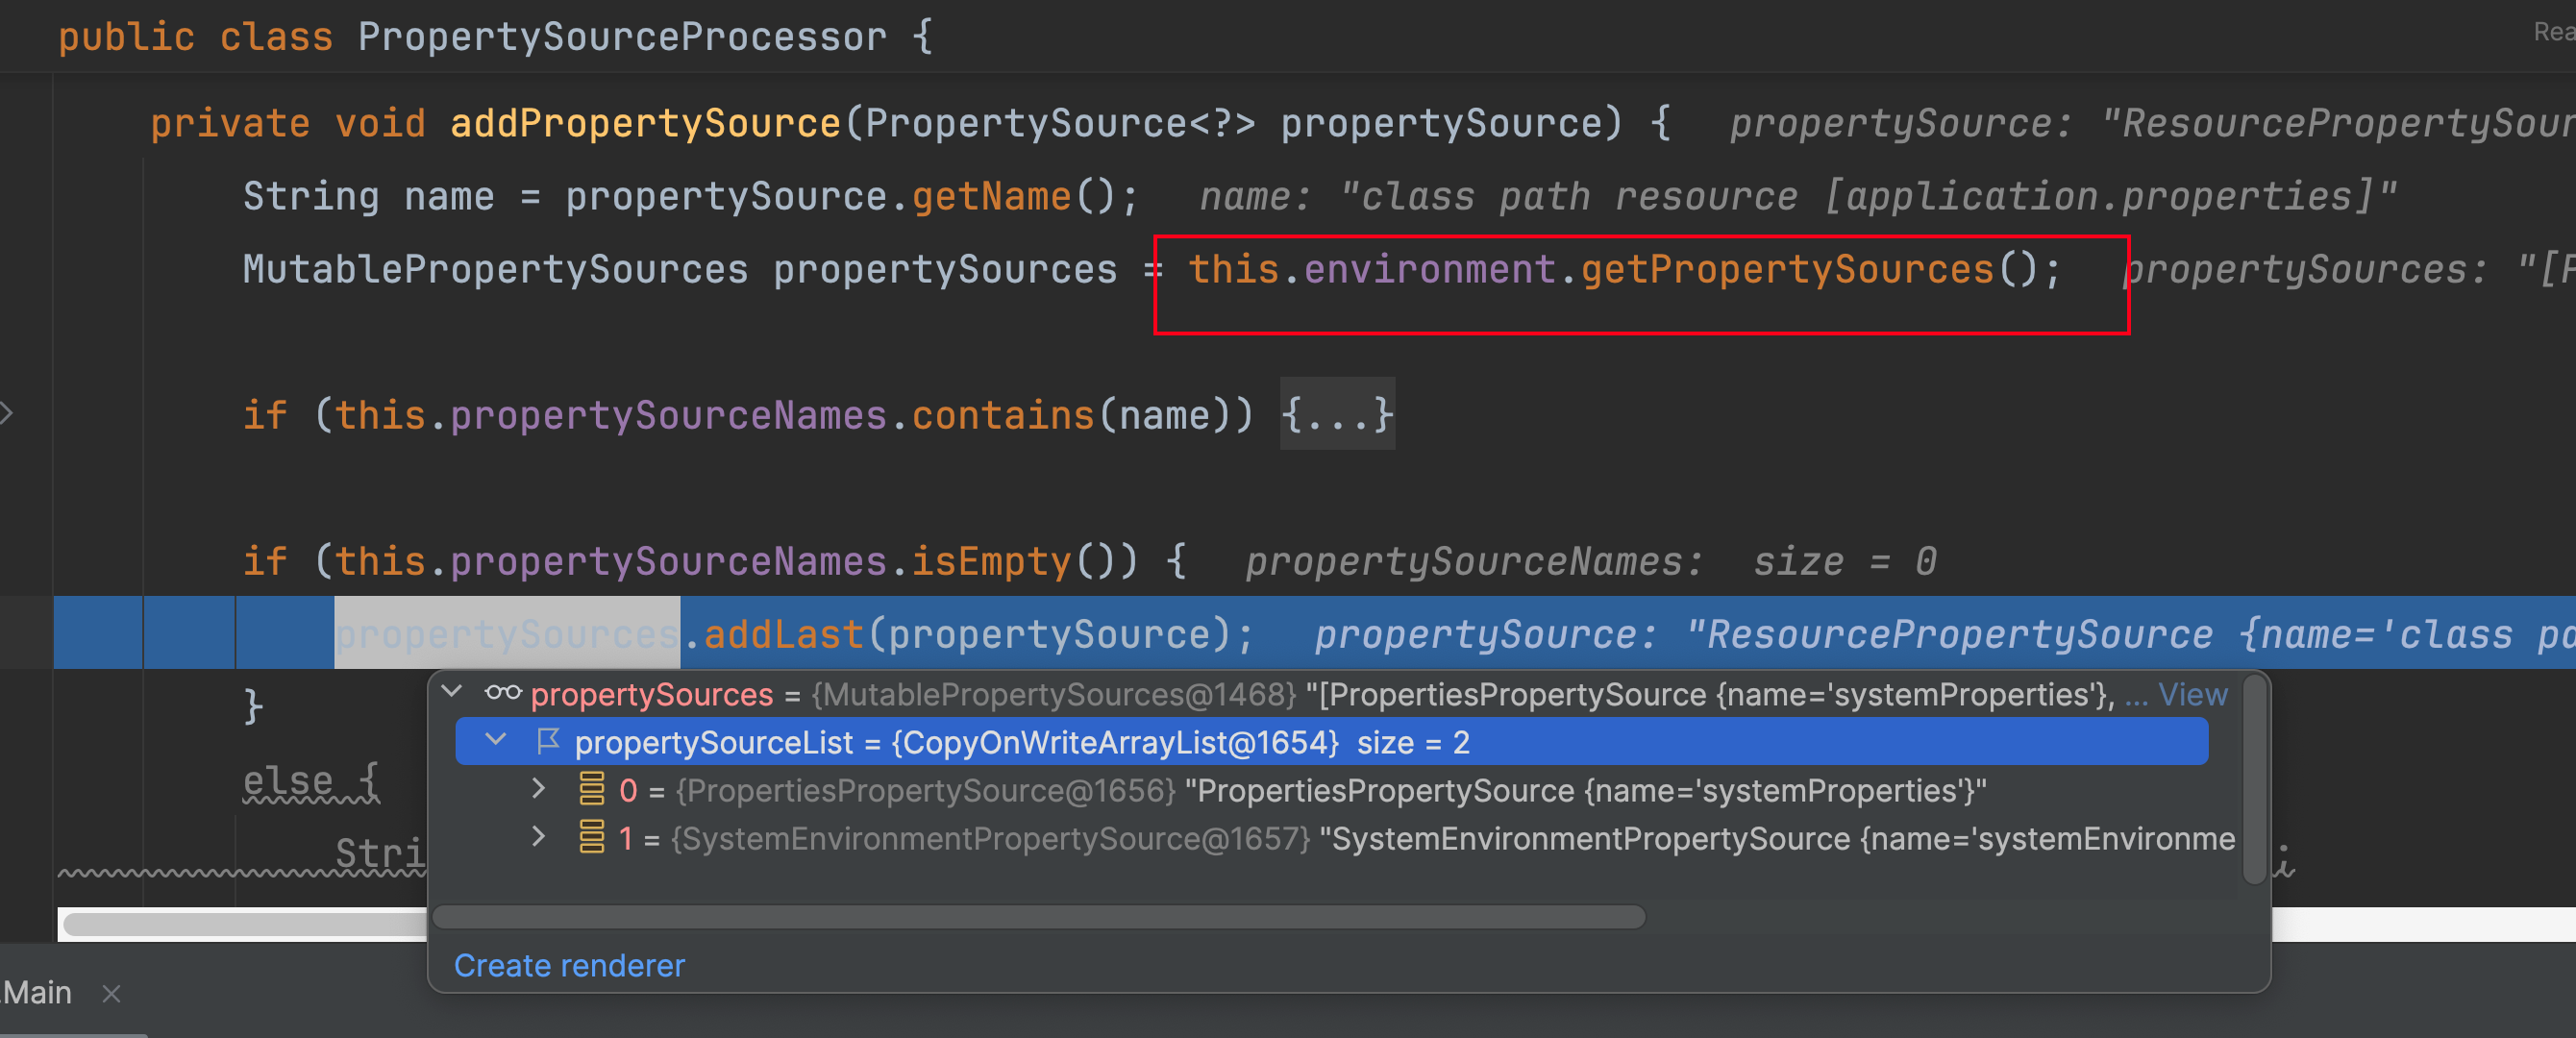The width and height of the screenshot is (2576, 1038).
Task: Click the addPropertySource method name
Action: [x=645, y=123]
